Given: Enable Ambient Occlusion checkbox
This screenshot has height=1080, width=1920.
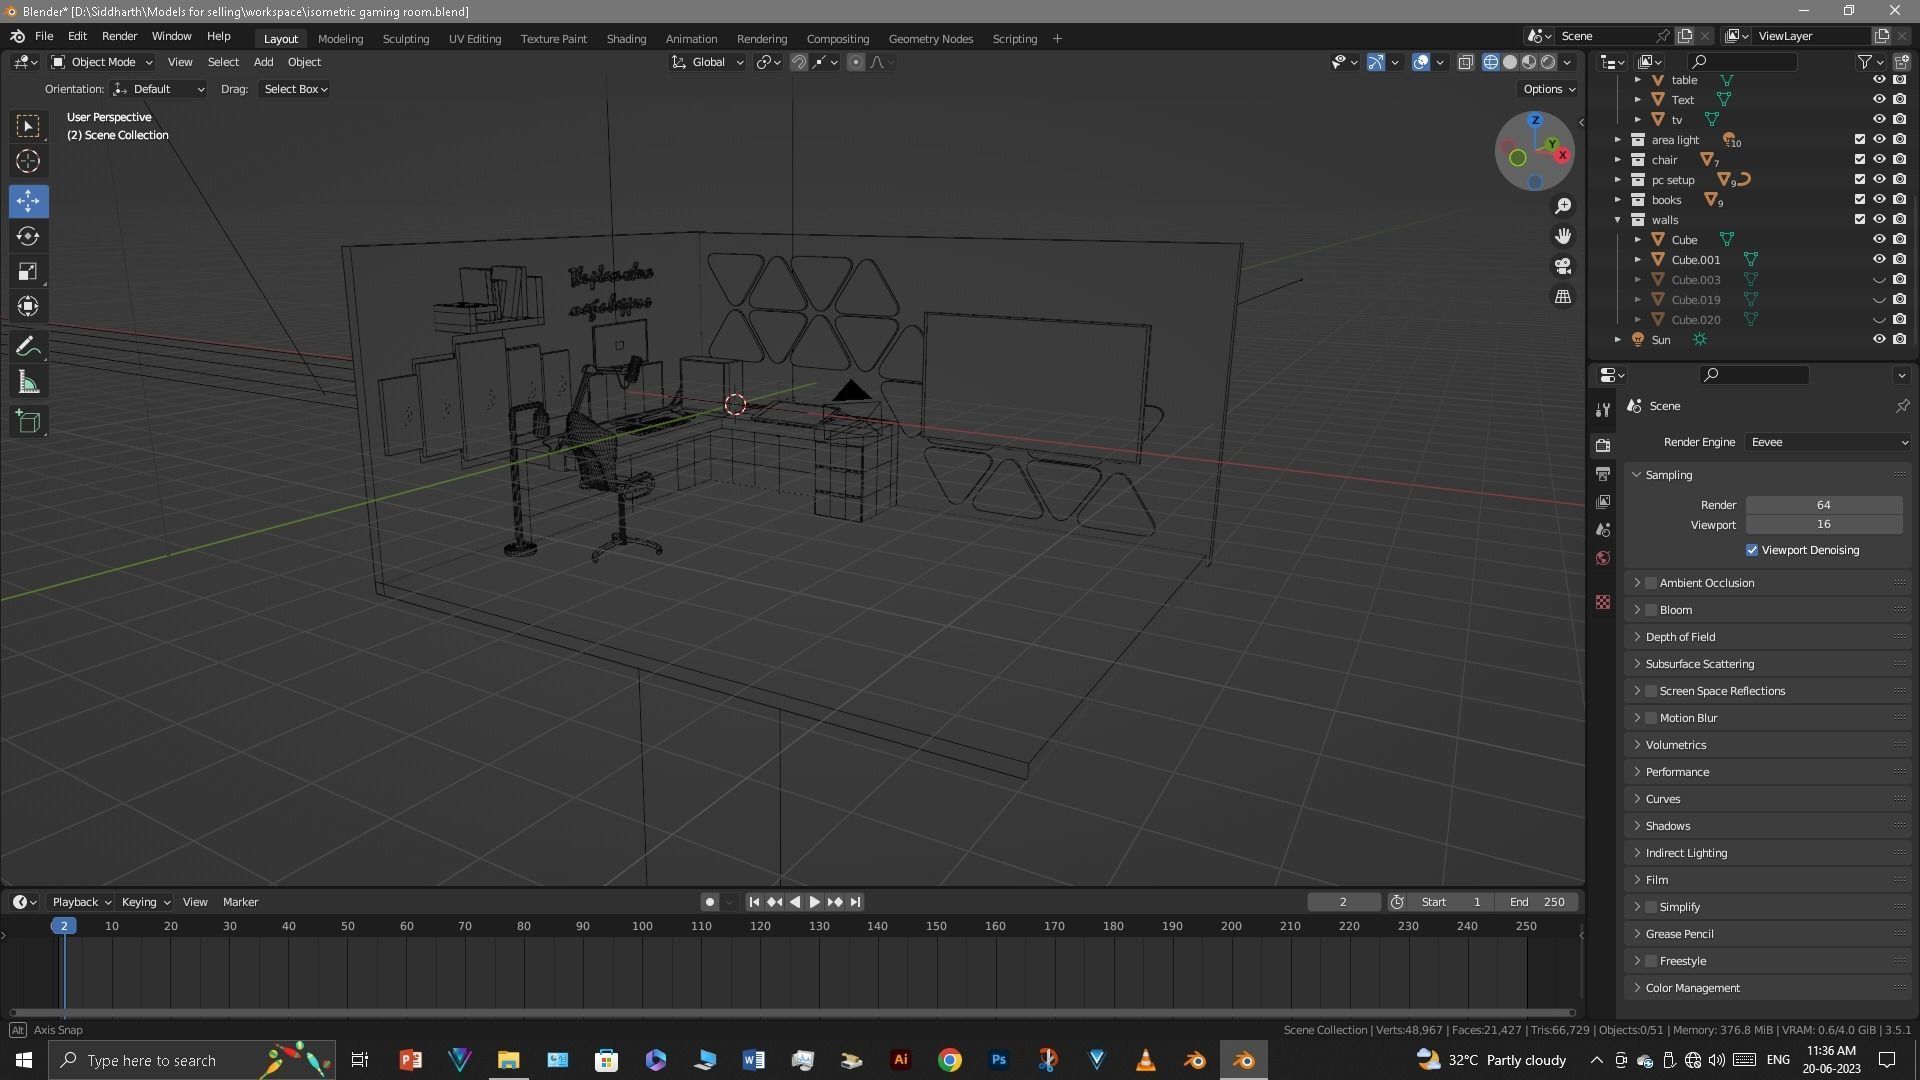Looking at the screenshot, I should point(1651,583).
